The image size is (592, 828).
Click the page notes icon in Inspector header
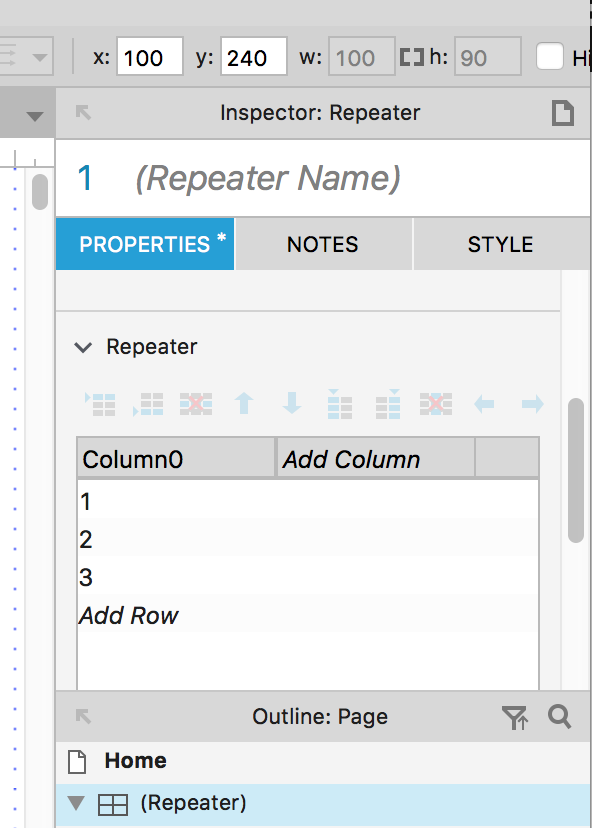564,112
